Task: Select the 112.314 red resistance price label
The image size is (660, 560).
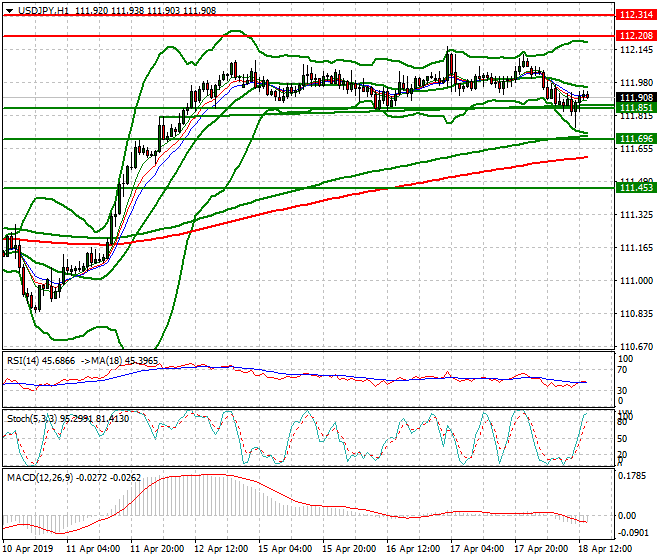Action: pos(636,15)
